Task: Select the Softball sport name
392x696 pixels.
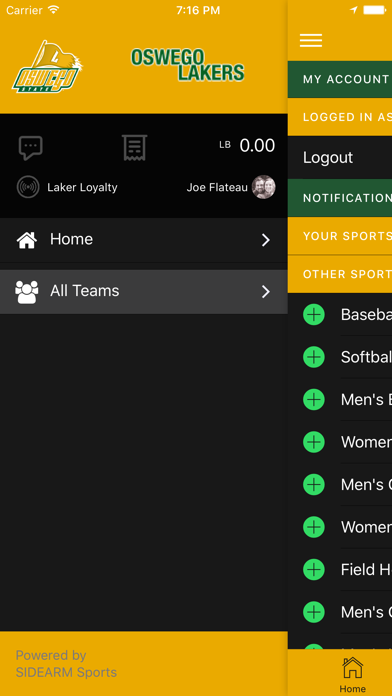Action: pyautogui.click(x=366, y=357)
